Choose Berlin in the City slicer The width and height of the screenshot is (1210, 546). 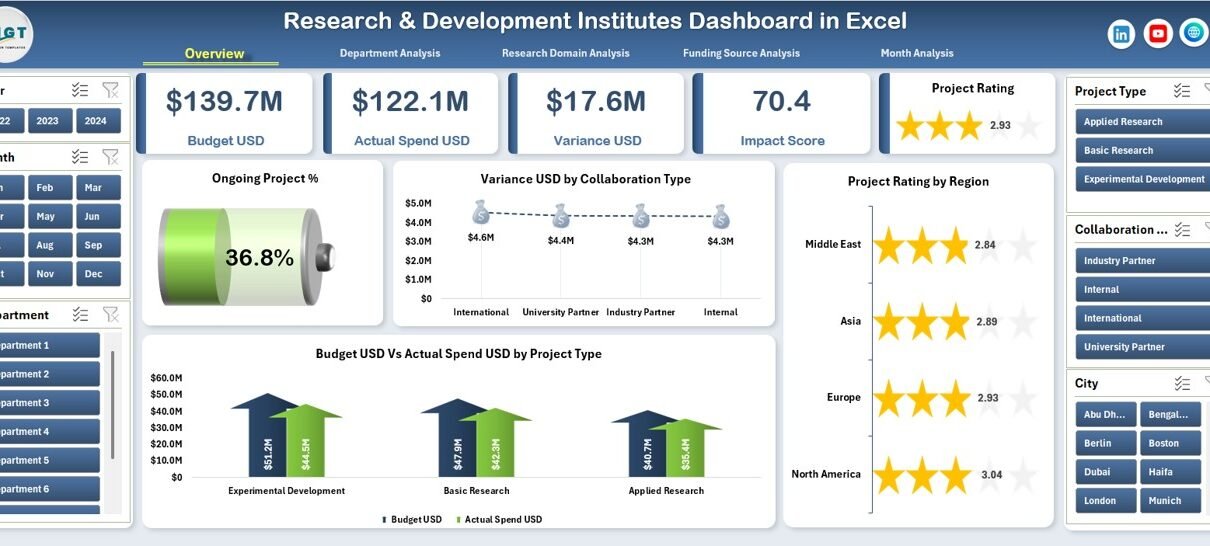click(x=1104, y=443)
